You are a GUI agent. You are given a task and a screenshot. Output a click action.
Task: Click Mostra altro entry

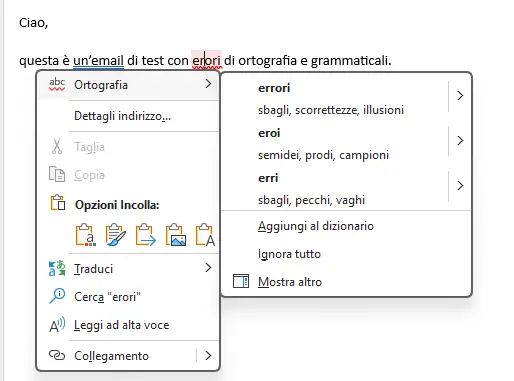pos(290,282)
